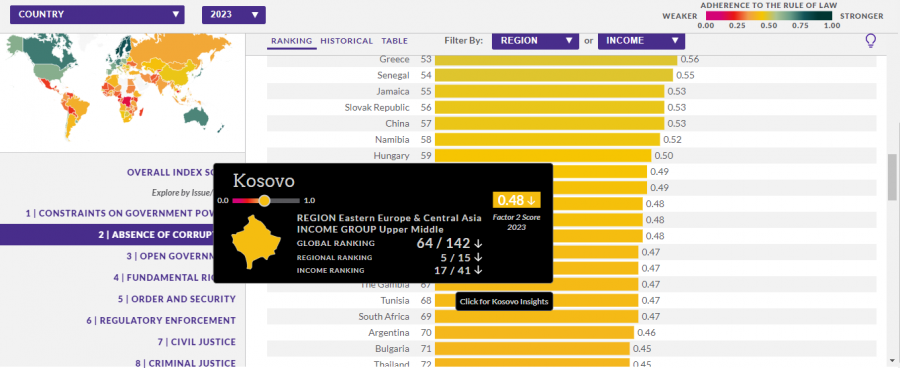Click the world map thumbnail
Viewport: 900px width, 368px height.
[x=118, y=86]
